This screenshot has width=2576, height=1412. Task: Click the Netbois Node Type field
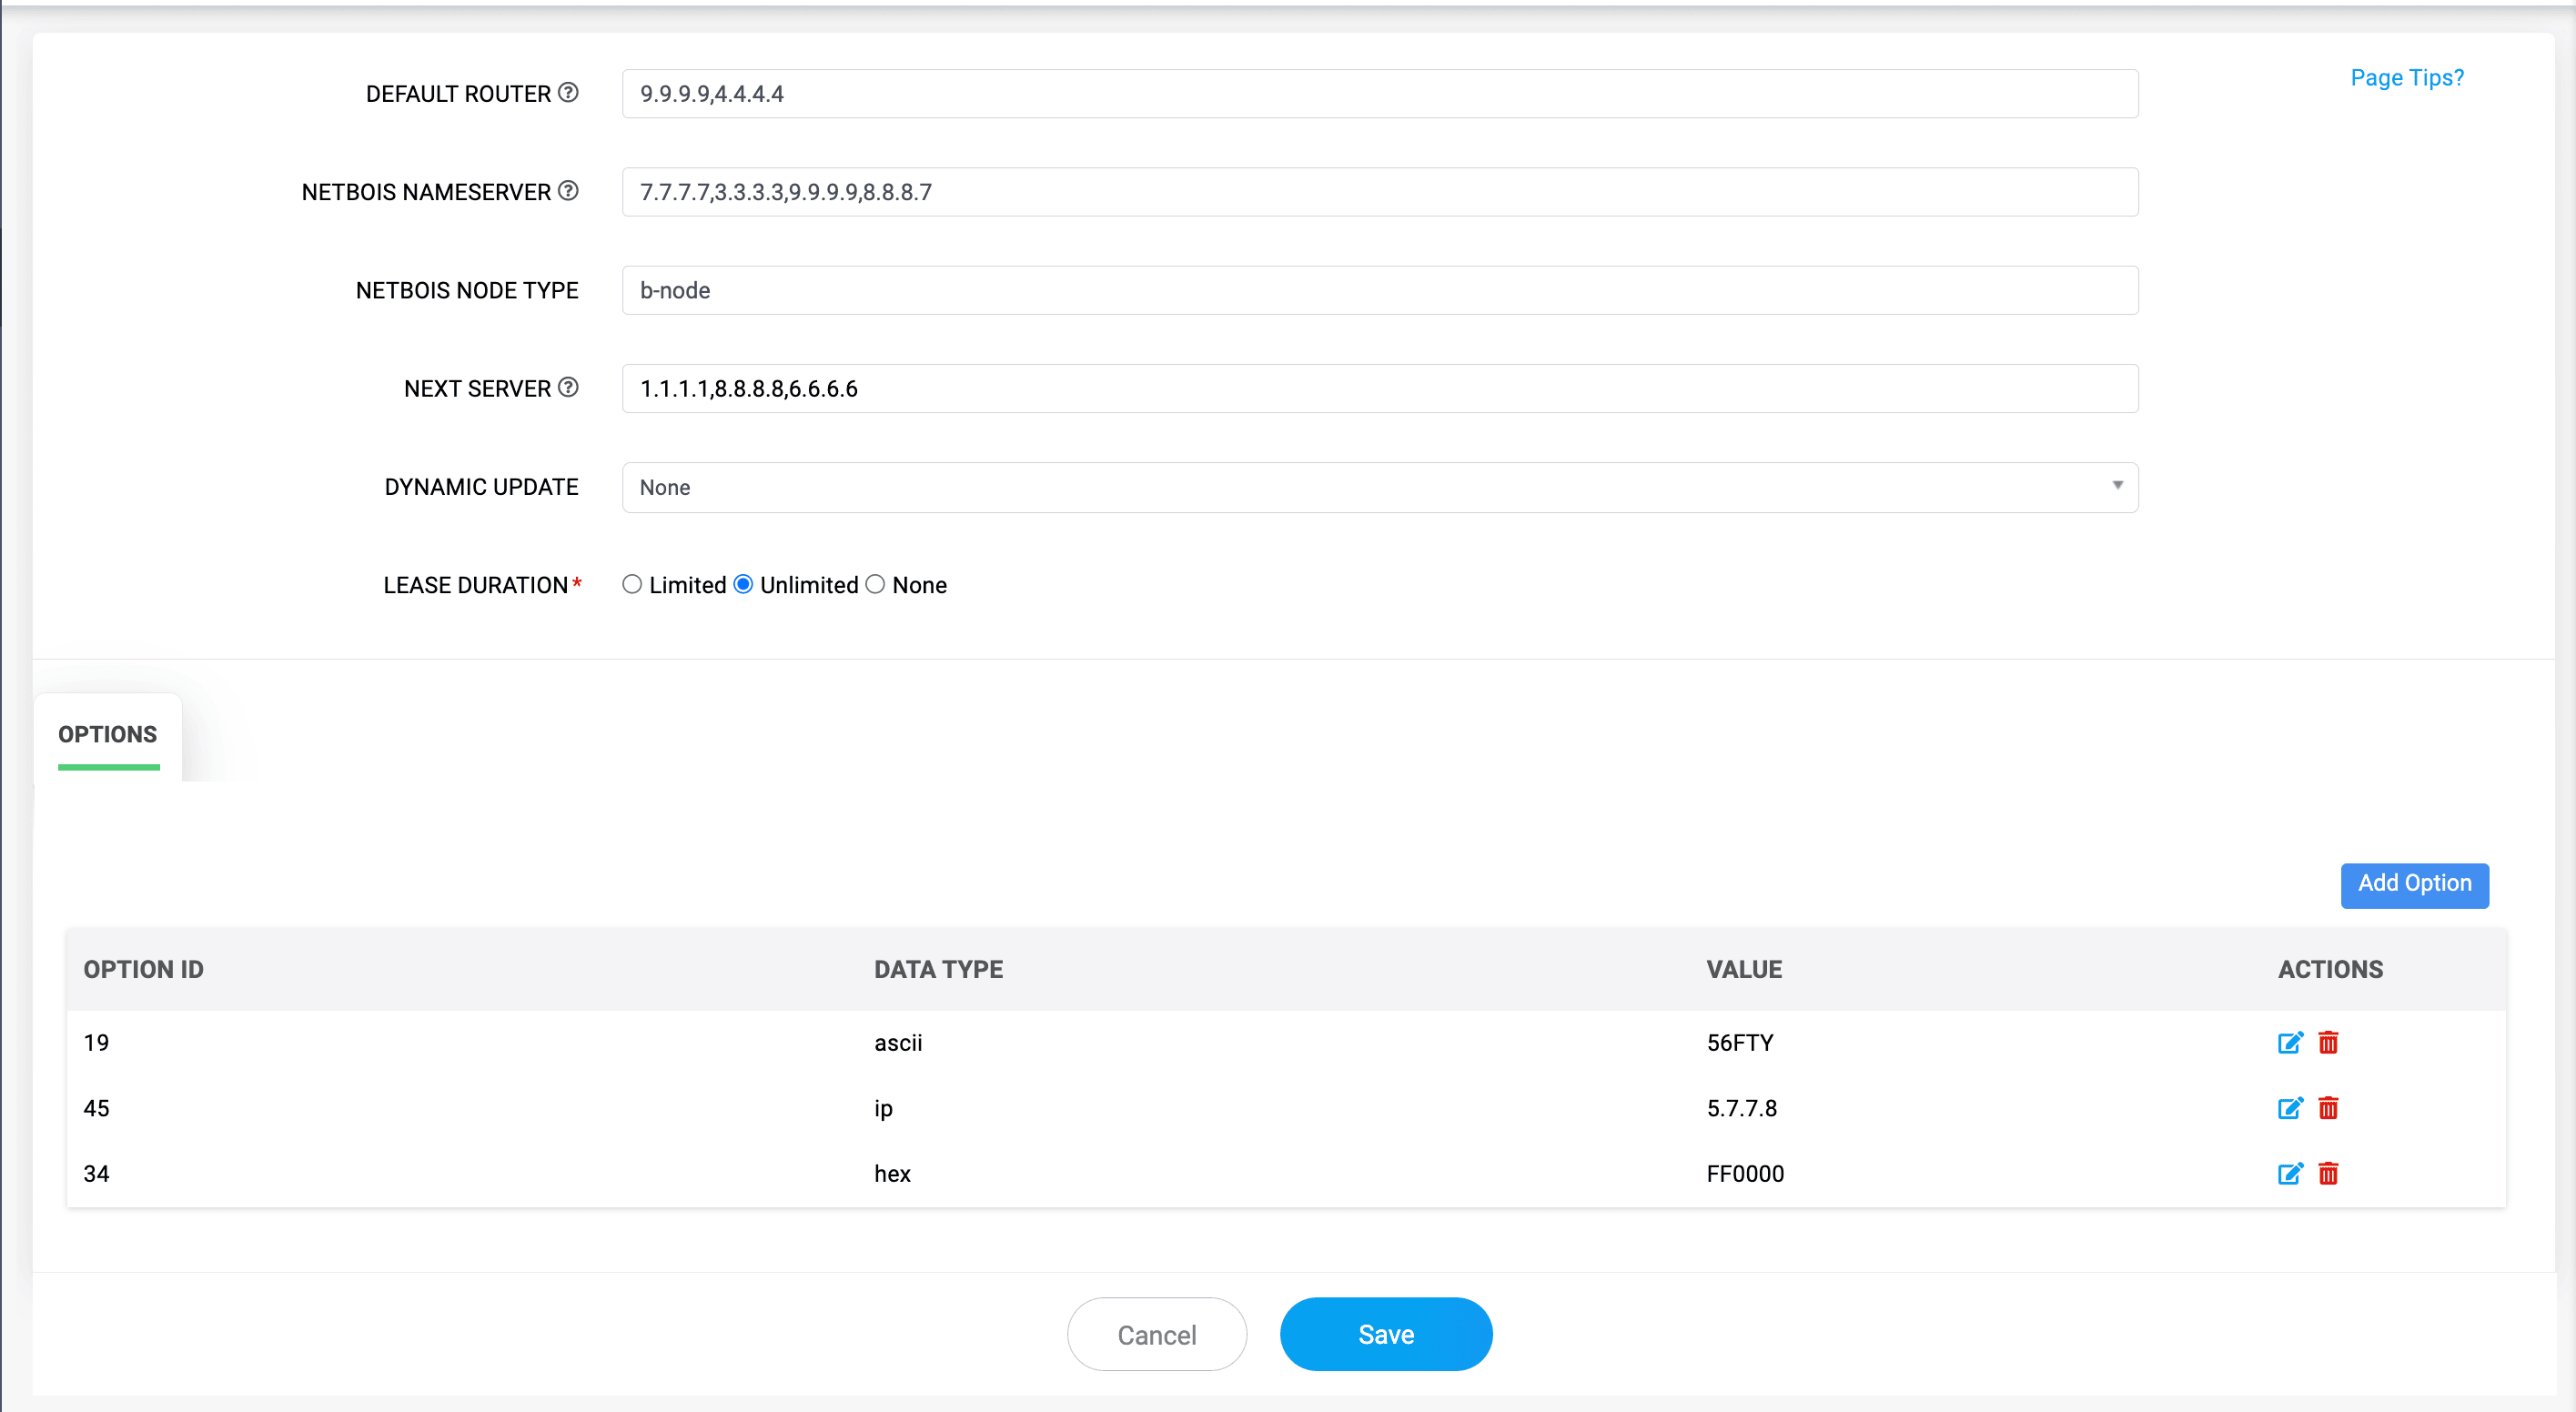pyautogui.click(x=1379, y=290)
